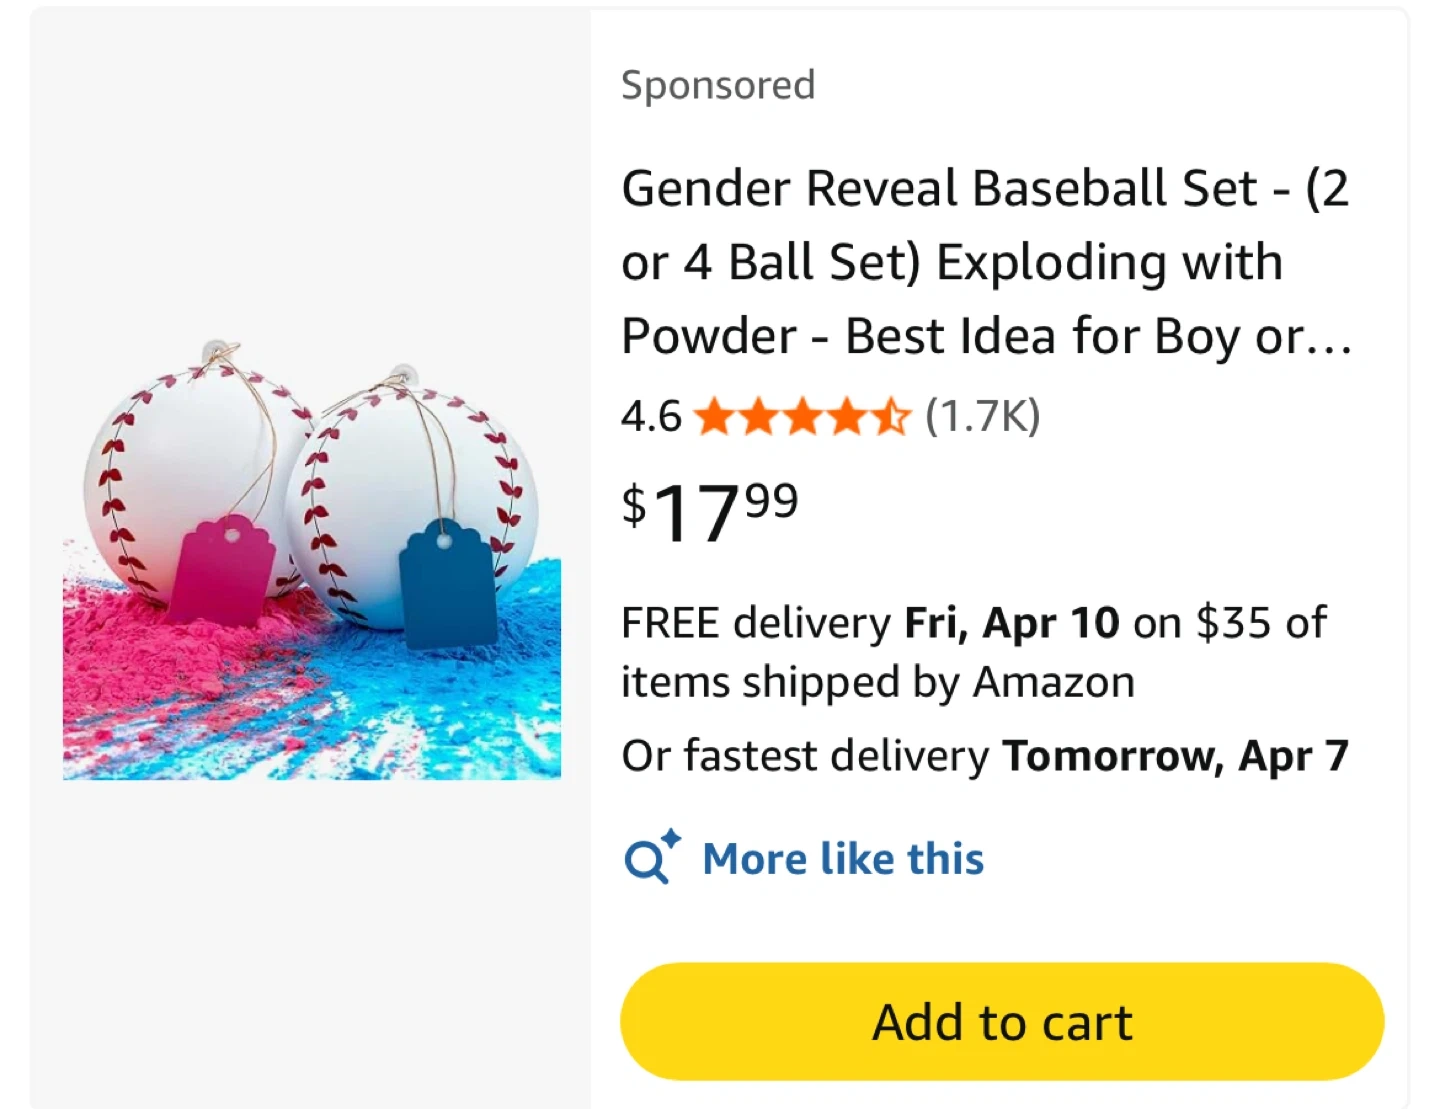
Task: Click the blue tag on the right baseball
Action: click(x=447, y=585)
